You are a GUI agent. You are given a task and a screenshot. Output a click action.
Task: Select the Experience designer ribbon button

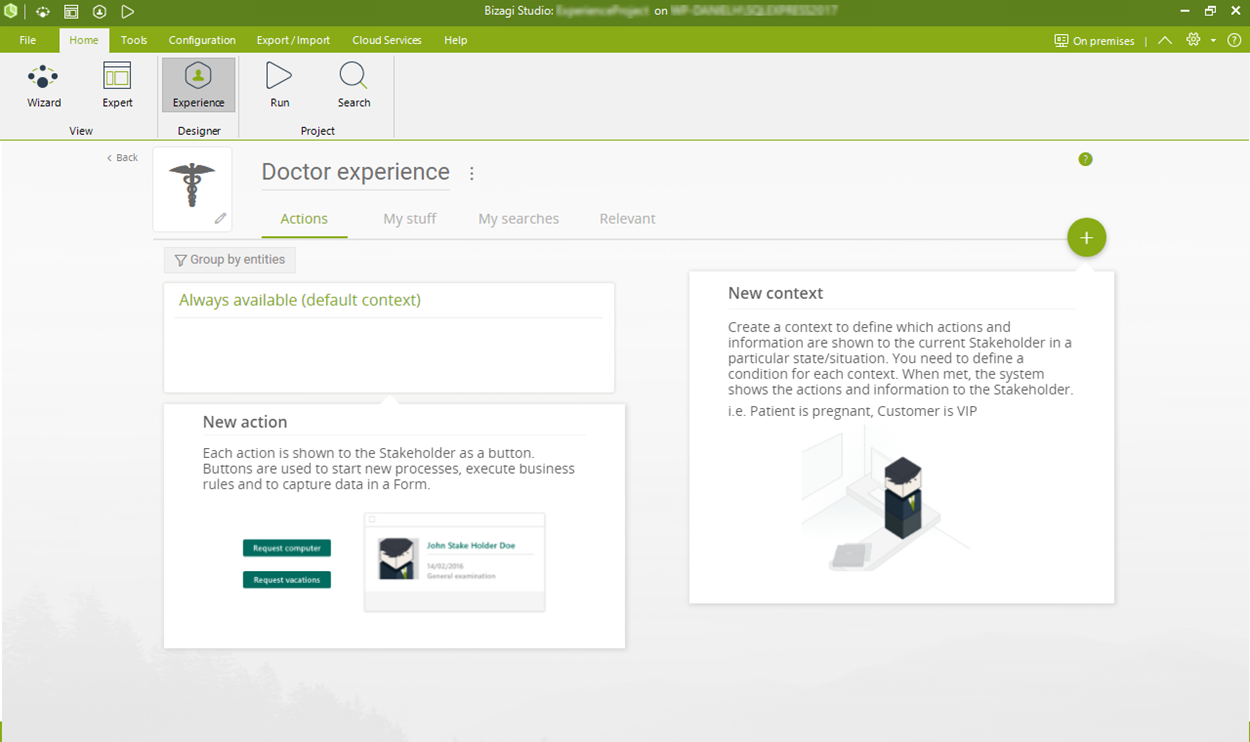(199, 85)
